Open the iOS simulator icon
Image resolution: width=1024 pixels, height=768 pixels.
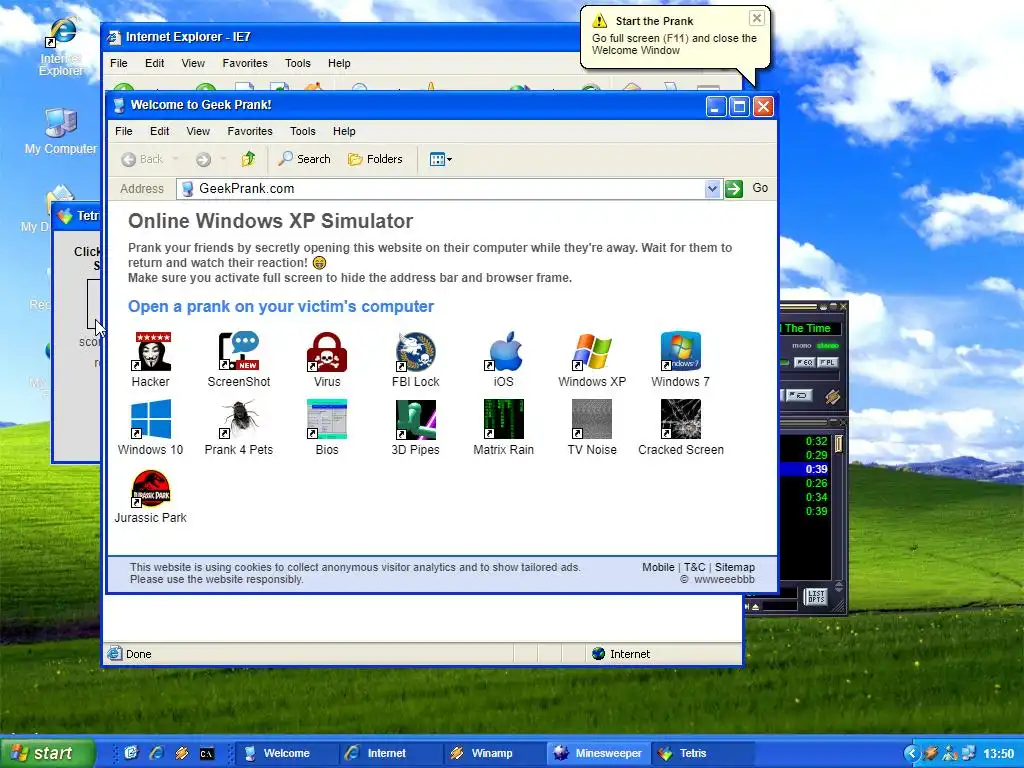tap(504, 359)
